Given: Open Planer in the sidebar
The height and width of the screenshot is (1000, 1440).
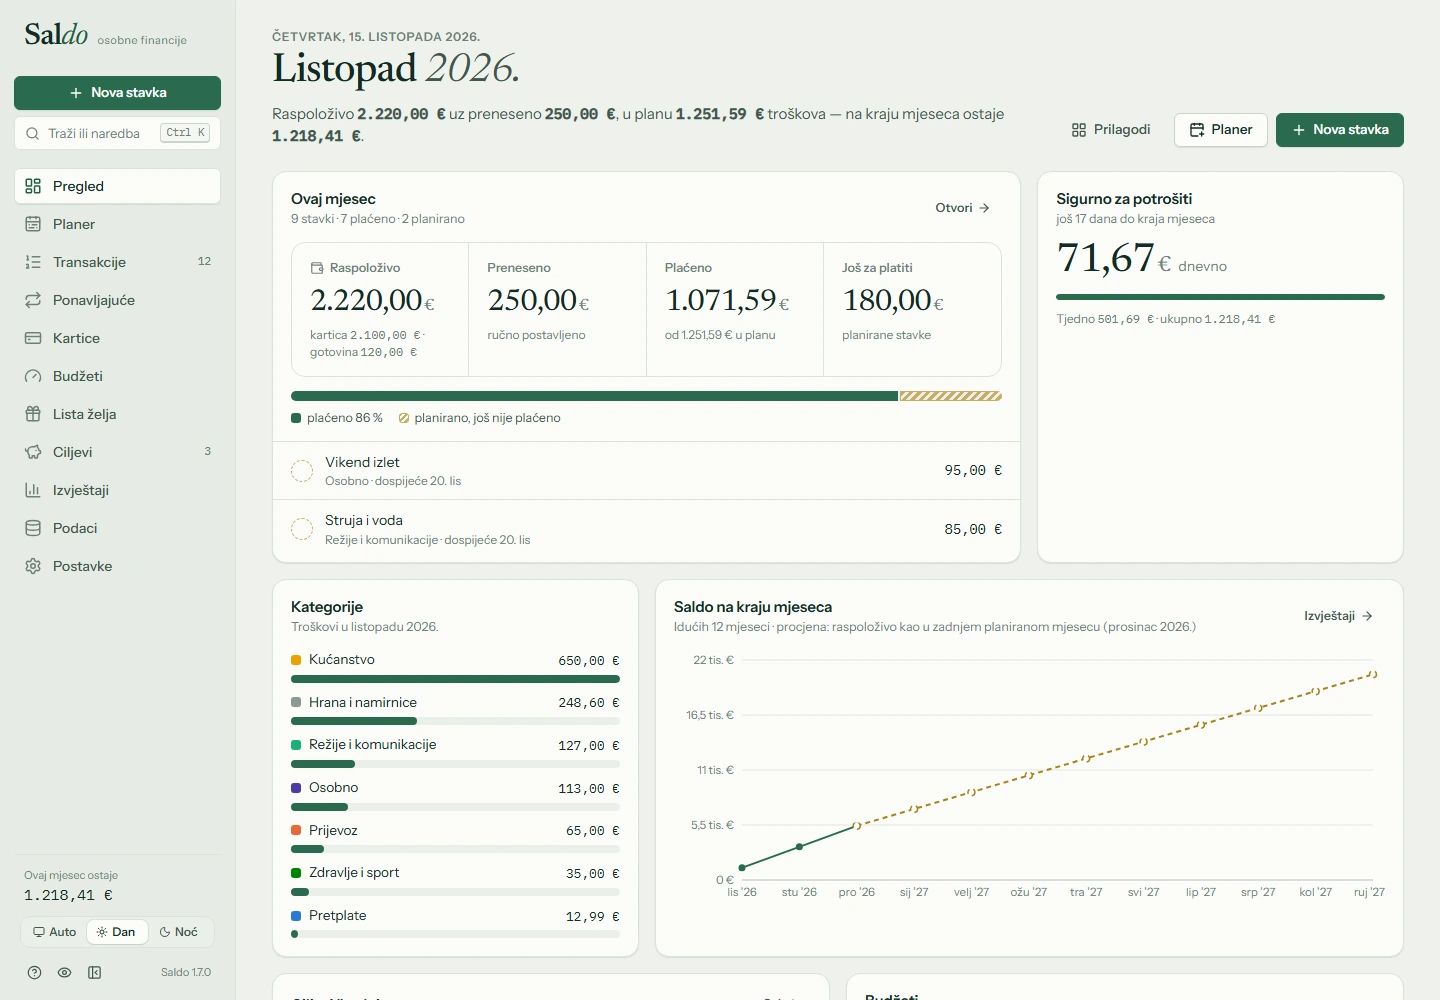Looking at the screenshot, I should coord(117,224).
